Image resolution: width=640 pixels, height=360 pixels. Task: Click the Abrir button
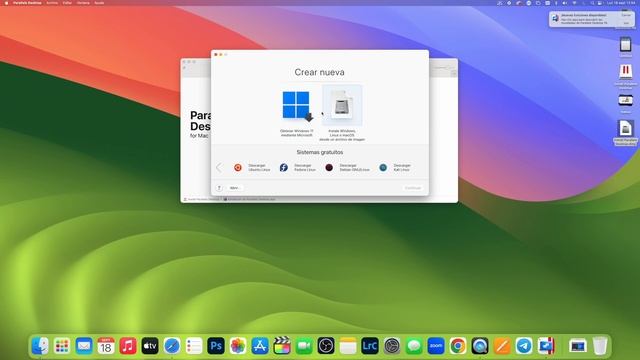[x=234, y=188]
